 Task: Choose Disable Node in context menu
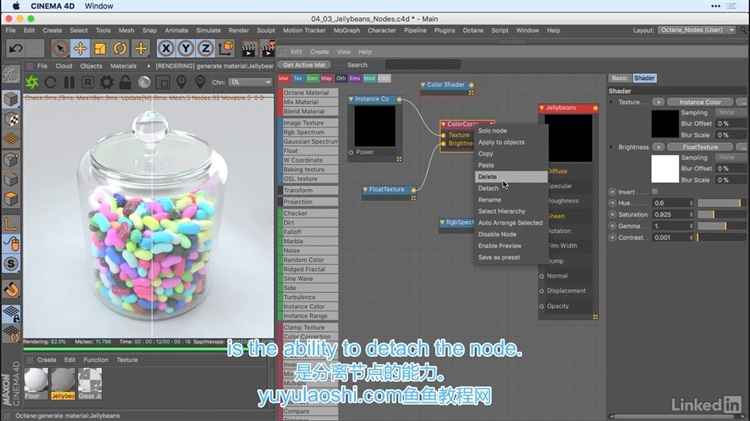point(511,234)
